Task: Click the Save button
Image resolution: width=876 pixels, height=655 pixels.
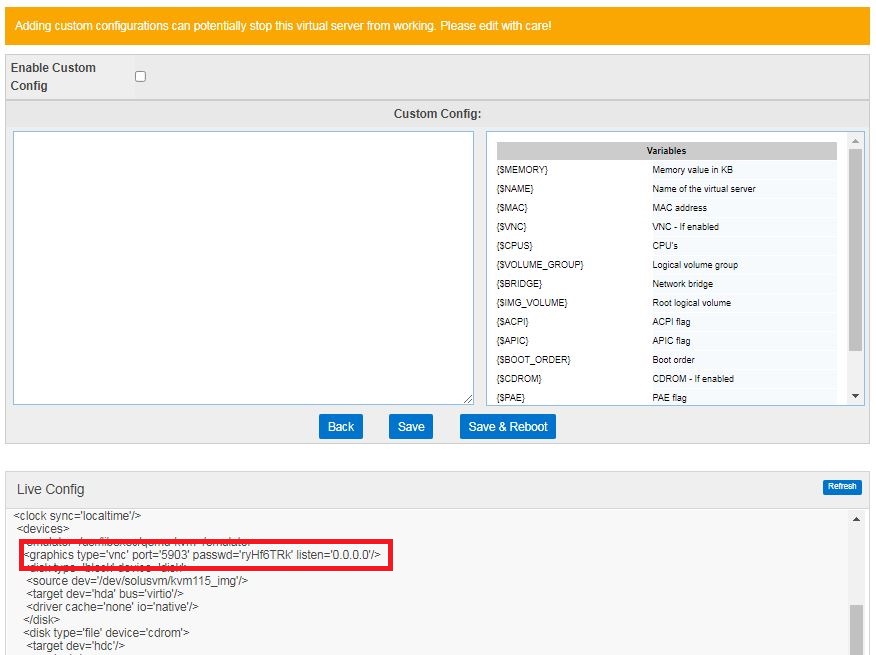Action: (411, 426)
